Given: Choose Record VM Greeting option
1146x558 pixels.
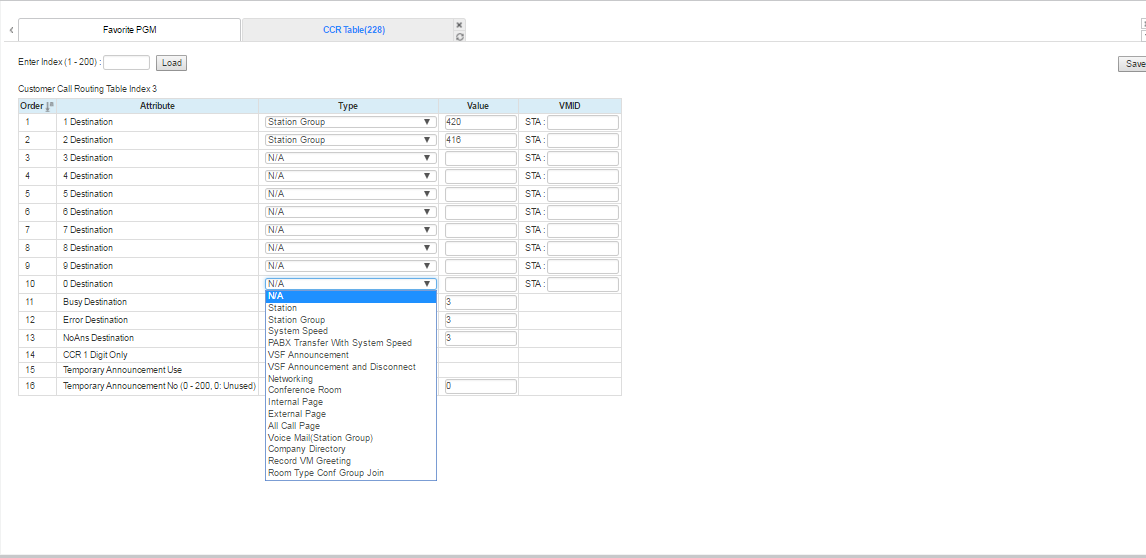Looking at the screenshot, I should click(309, 461).
